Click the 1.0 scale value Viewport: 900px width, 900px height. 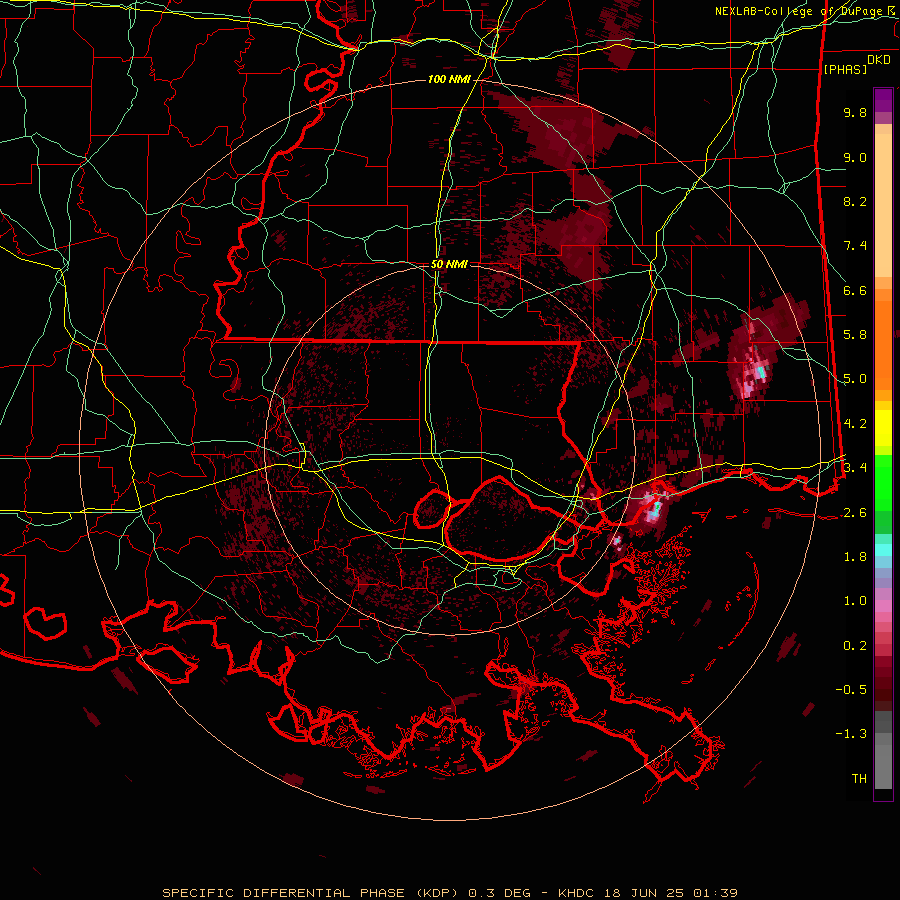[x=855, y=601]
